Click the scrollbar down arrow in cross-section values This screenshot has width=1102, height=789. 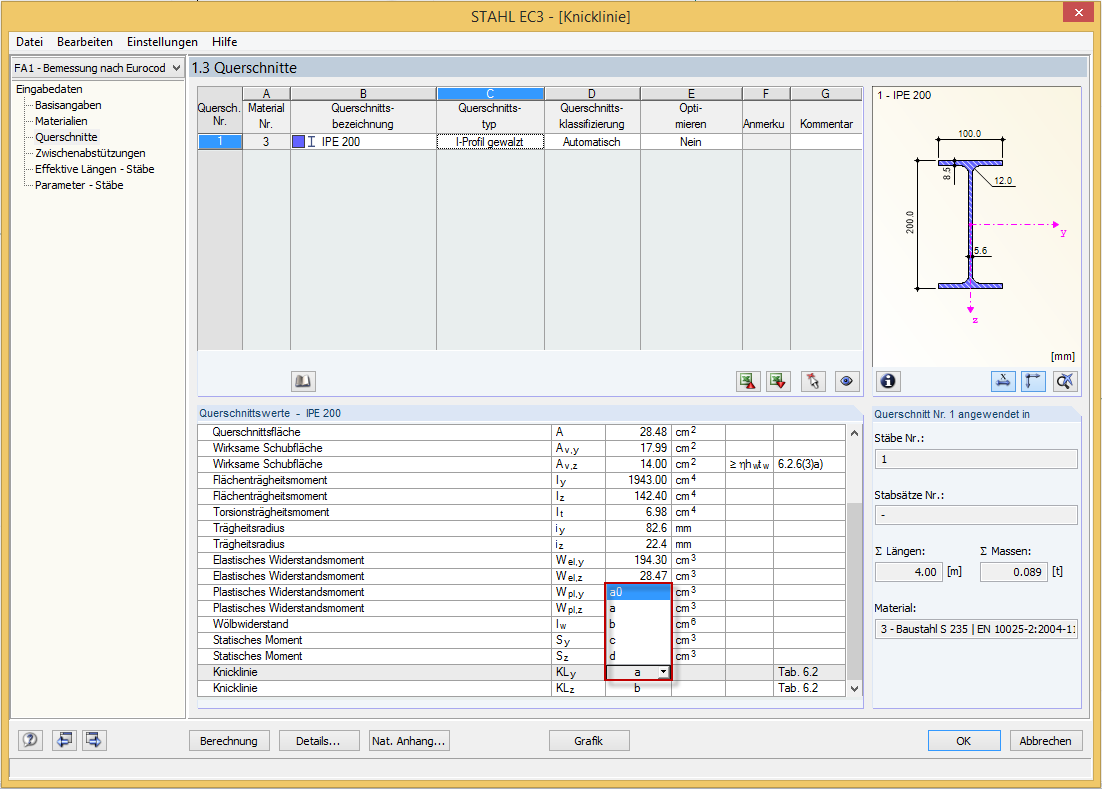(x=855, y=689)
